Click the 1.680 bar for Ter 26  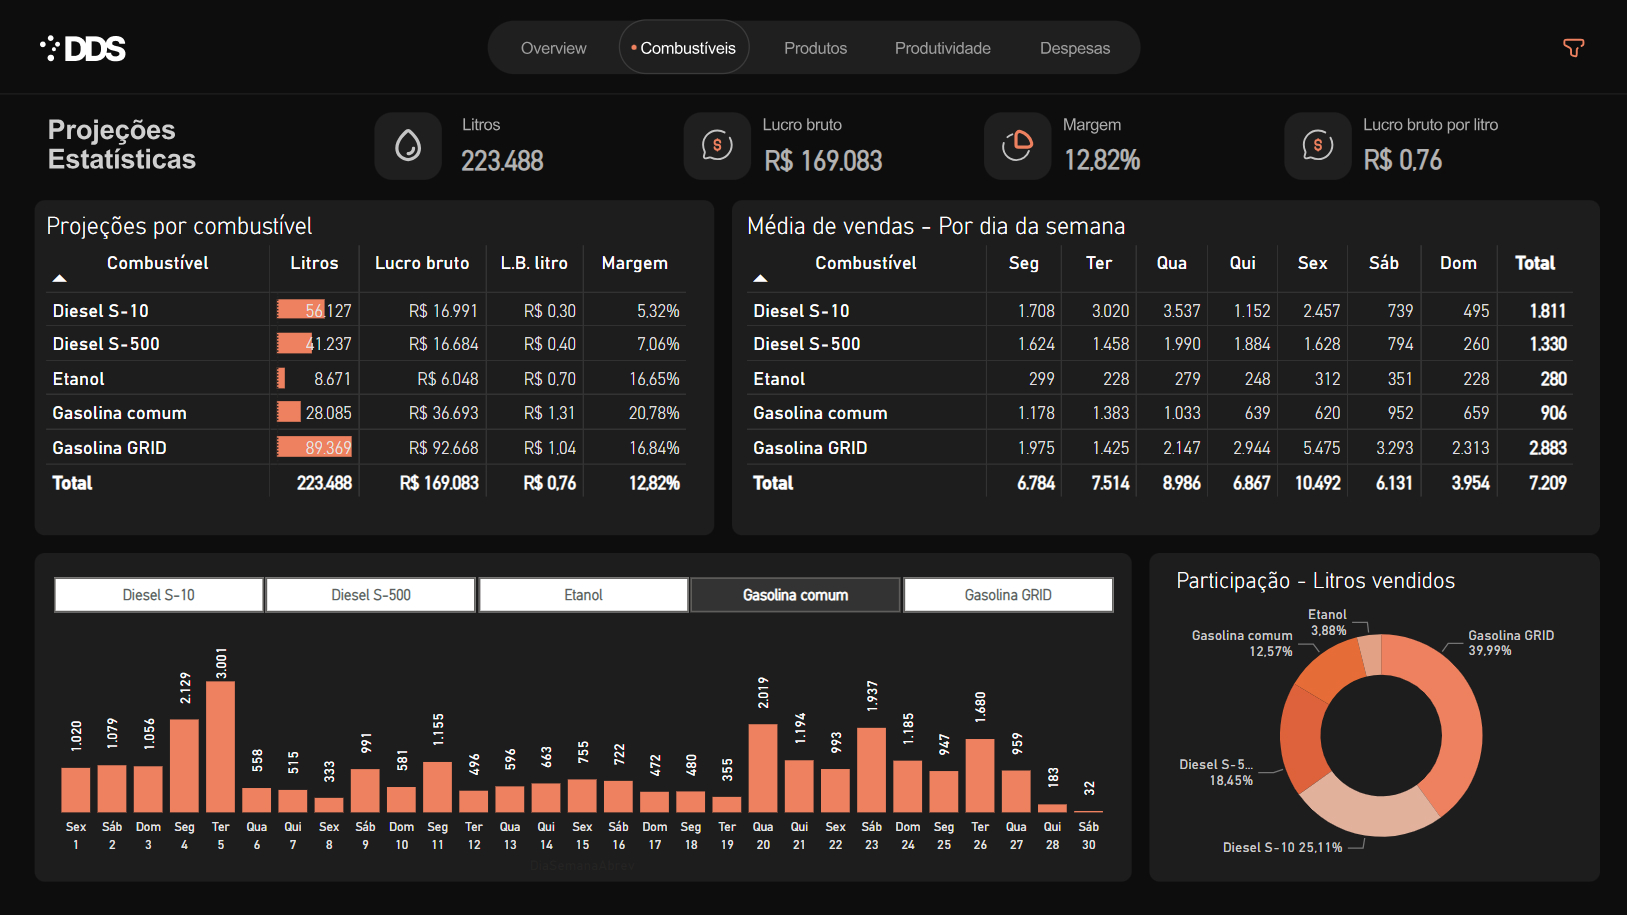coord(980,775)
